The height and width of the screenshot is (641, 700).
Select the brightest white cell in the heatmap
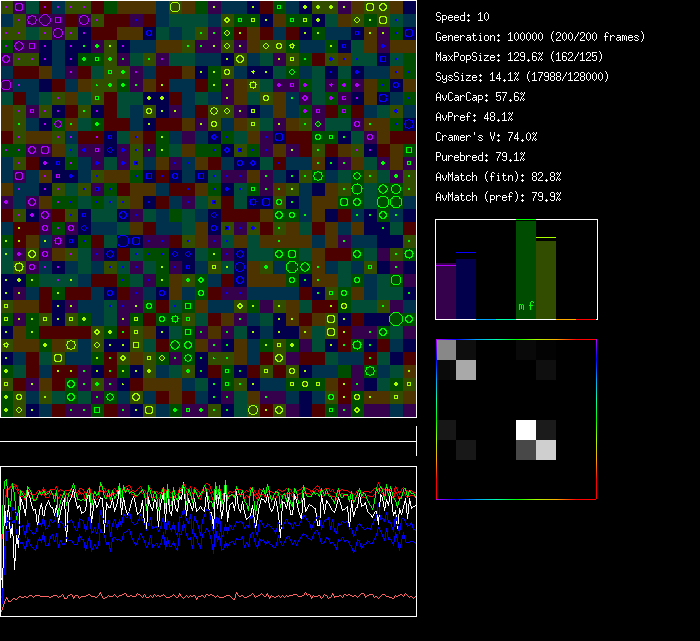pos(526,430)
